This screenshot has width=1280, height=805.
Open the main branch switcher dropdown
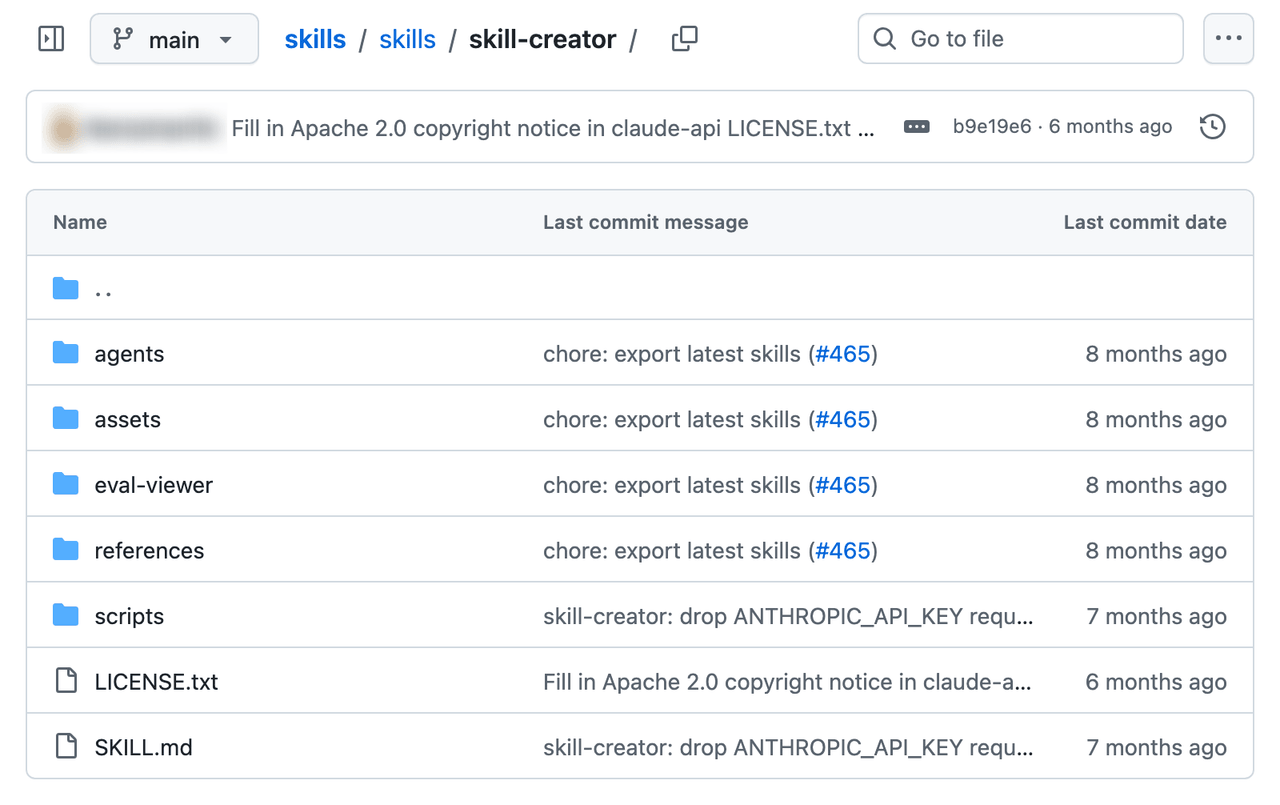pyautogui.click(x=174, y=39)
